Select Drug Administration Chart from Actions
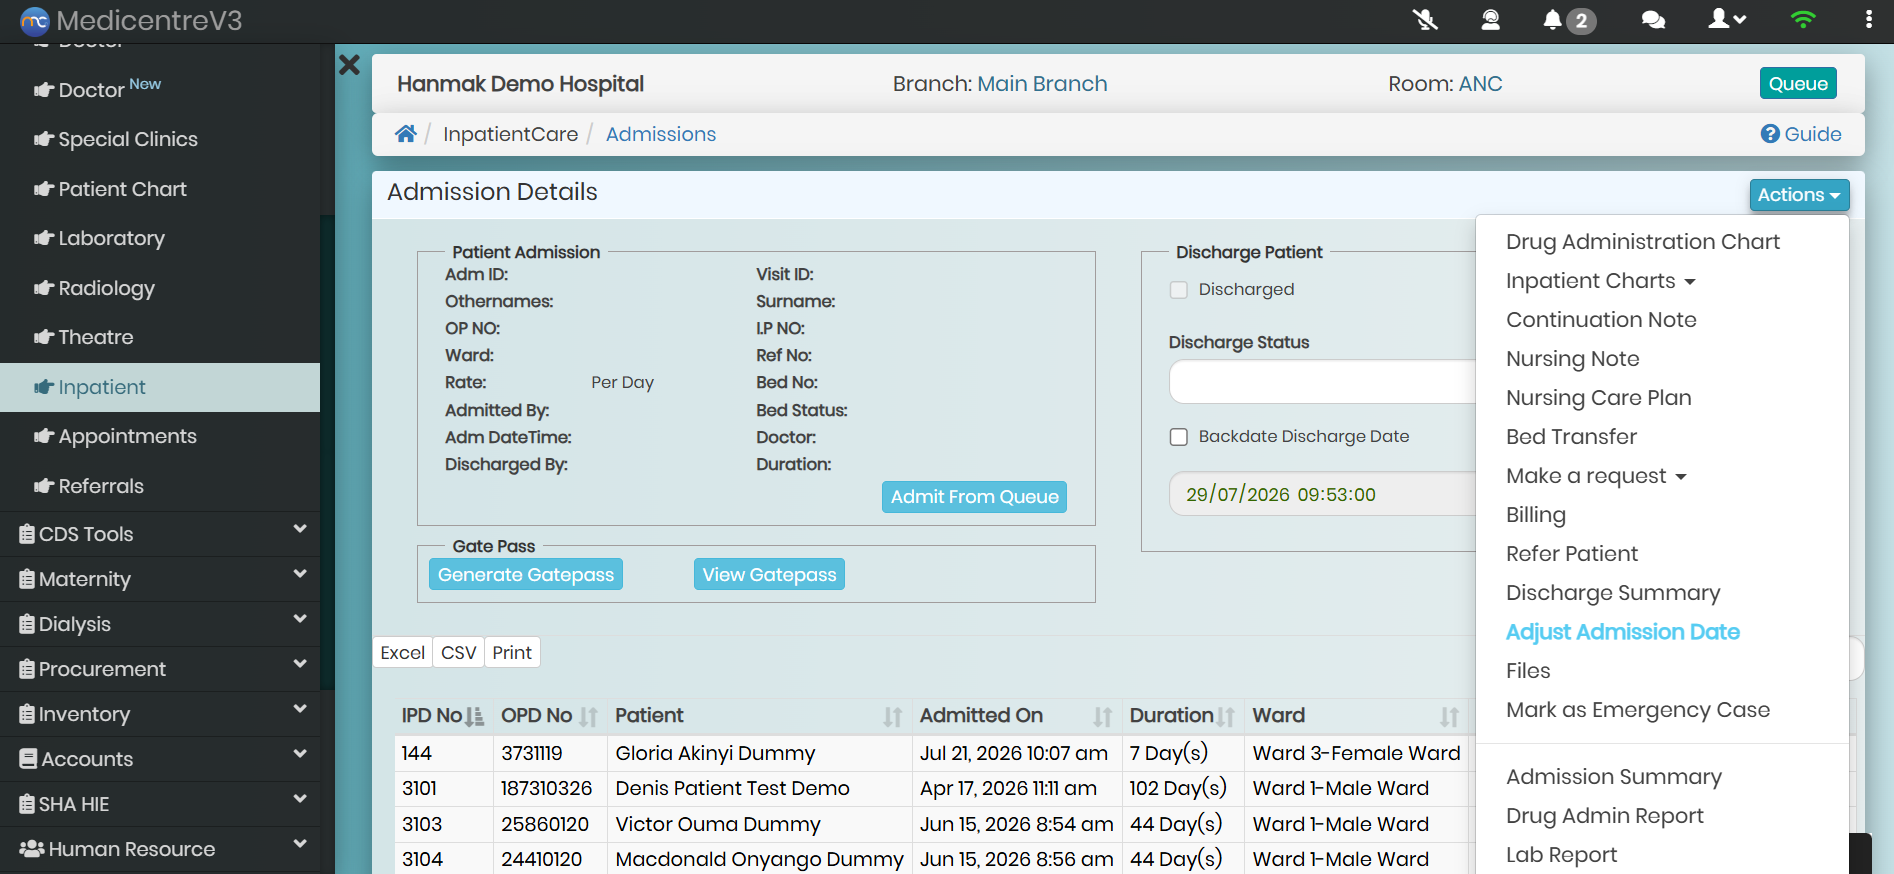This screenshot has height=874, width=1894. click(1643, 242)
